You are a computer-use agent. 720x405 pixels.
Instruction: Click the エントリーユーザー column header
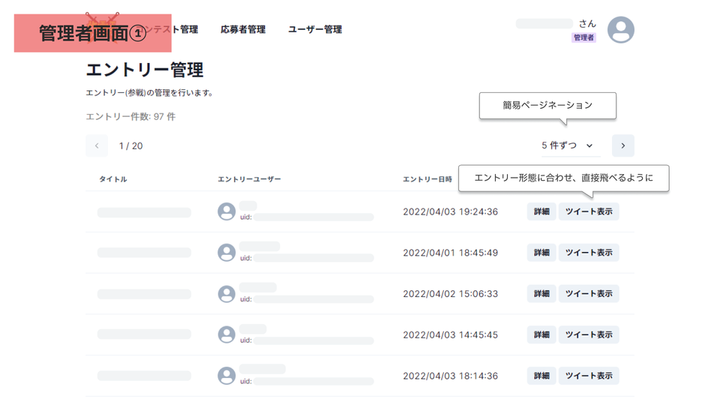(x=249, y=179)
